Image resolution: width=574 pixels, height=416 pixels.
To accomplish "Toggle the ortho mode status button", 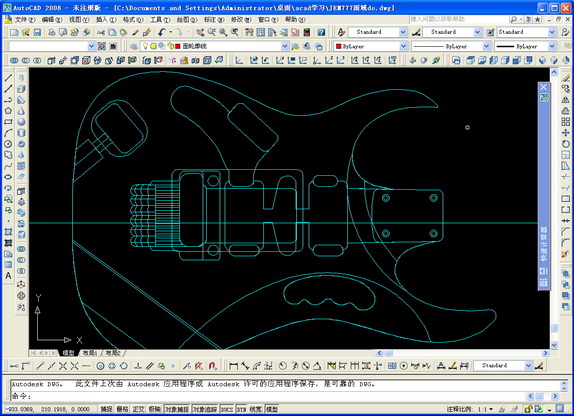I will pyautogui.click(x=138, y=409).
